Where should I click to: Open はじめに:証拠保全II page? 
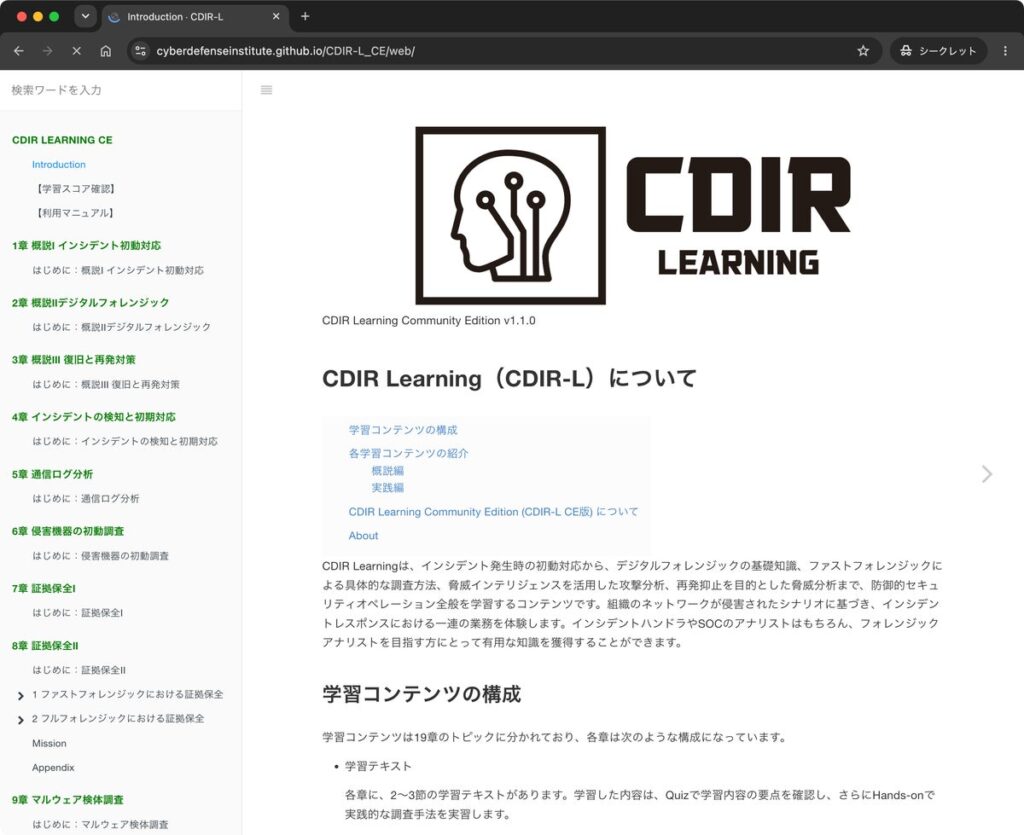79,670
